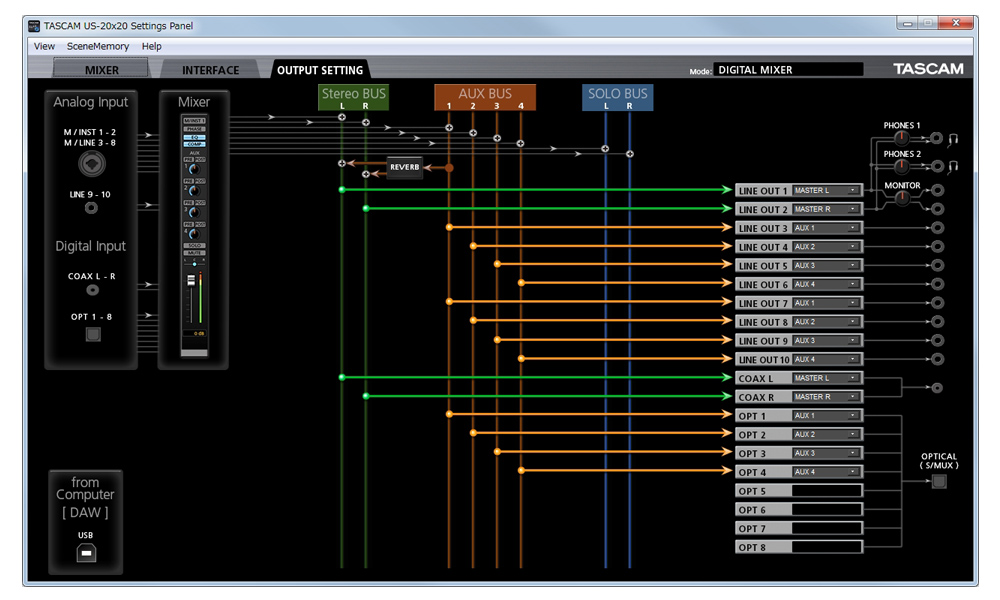
Task: Select the OUTPUT SETTING tab
Action: coord(320,70)
